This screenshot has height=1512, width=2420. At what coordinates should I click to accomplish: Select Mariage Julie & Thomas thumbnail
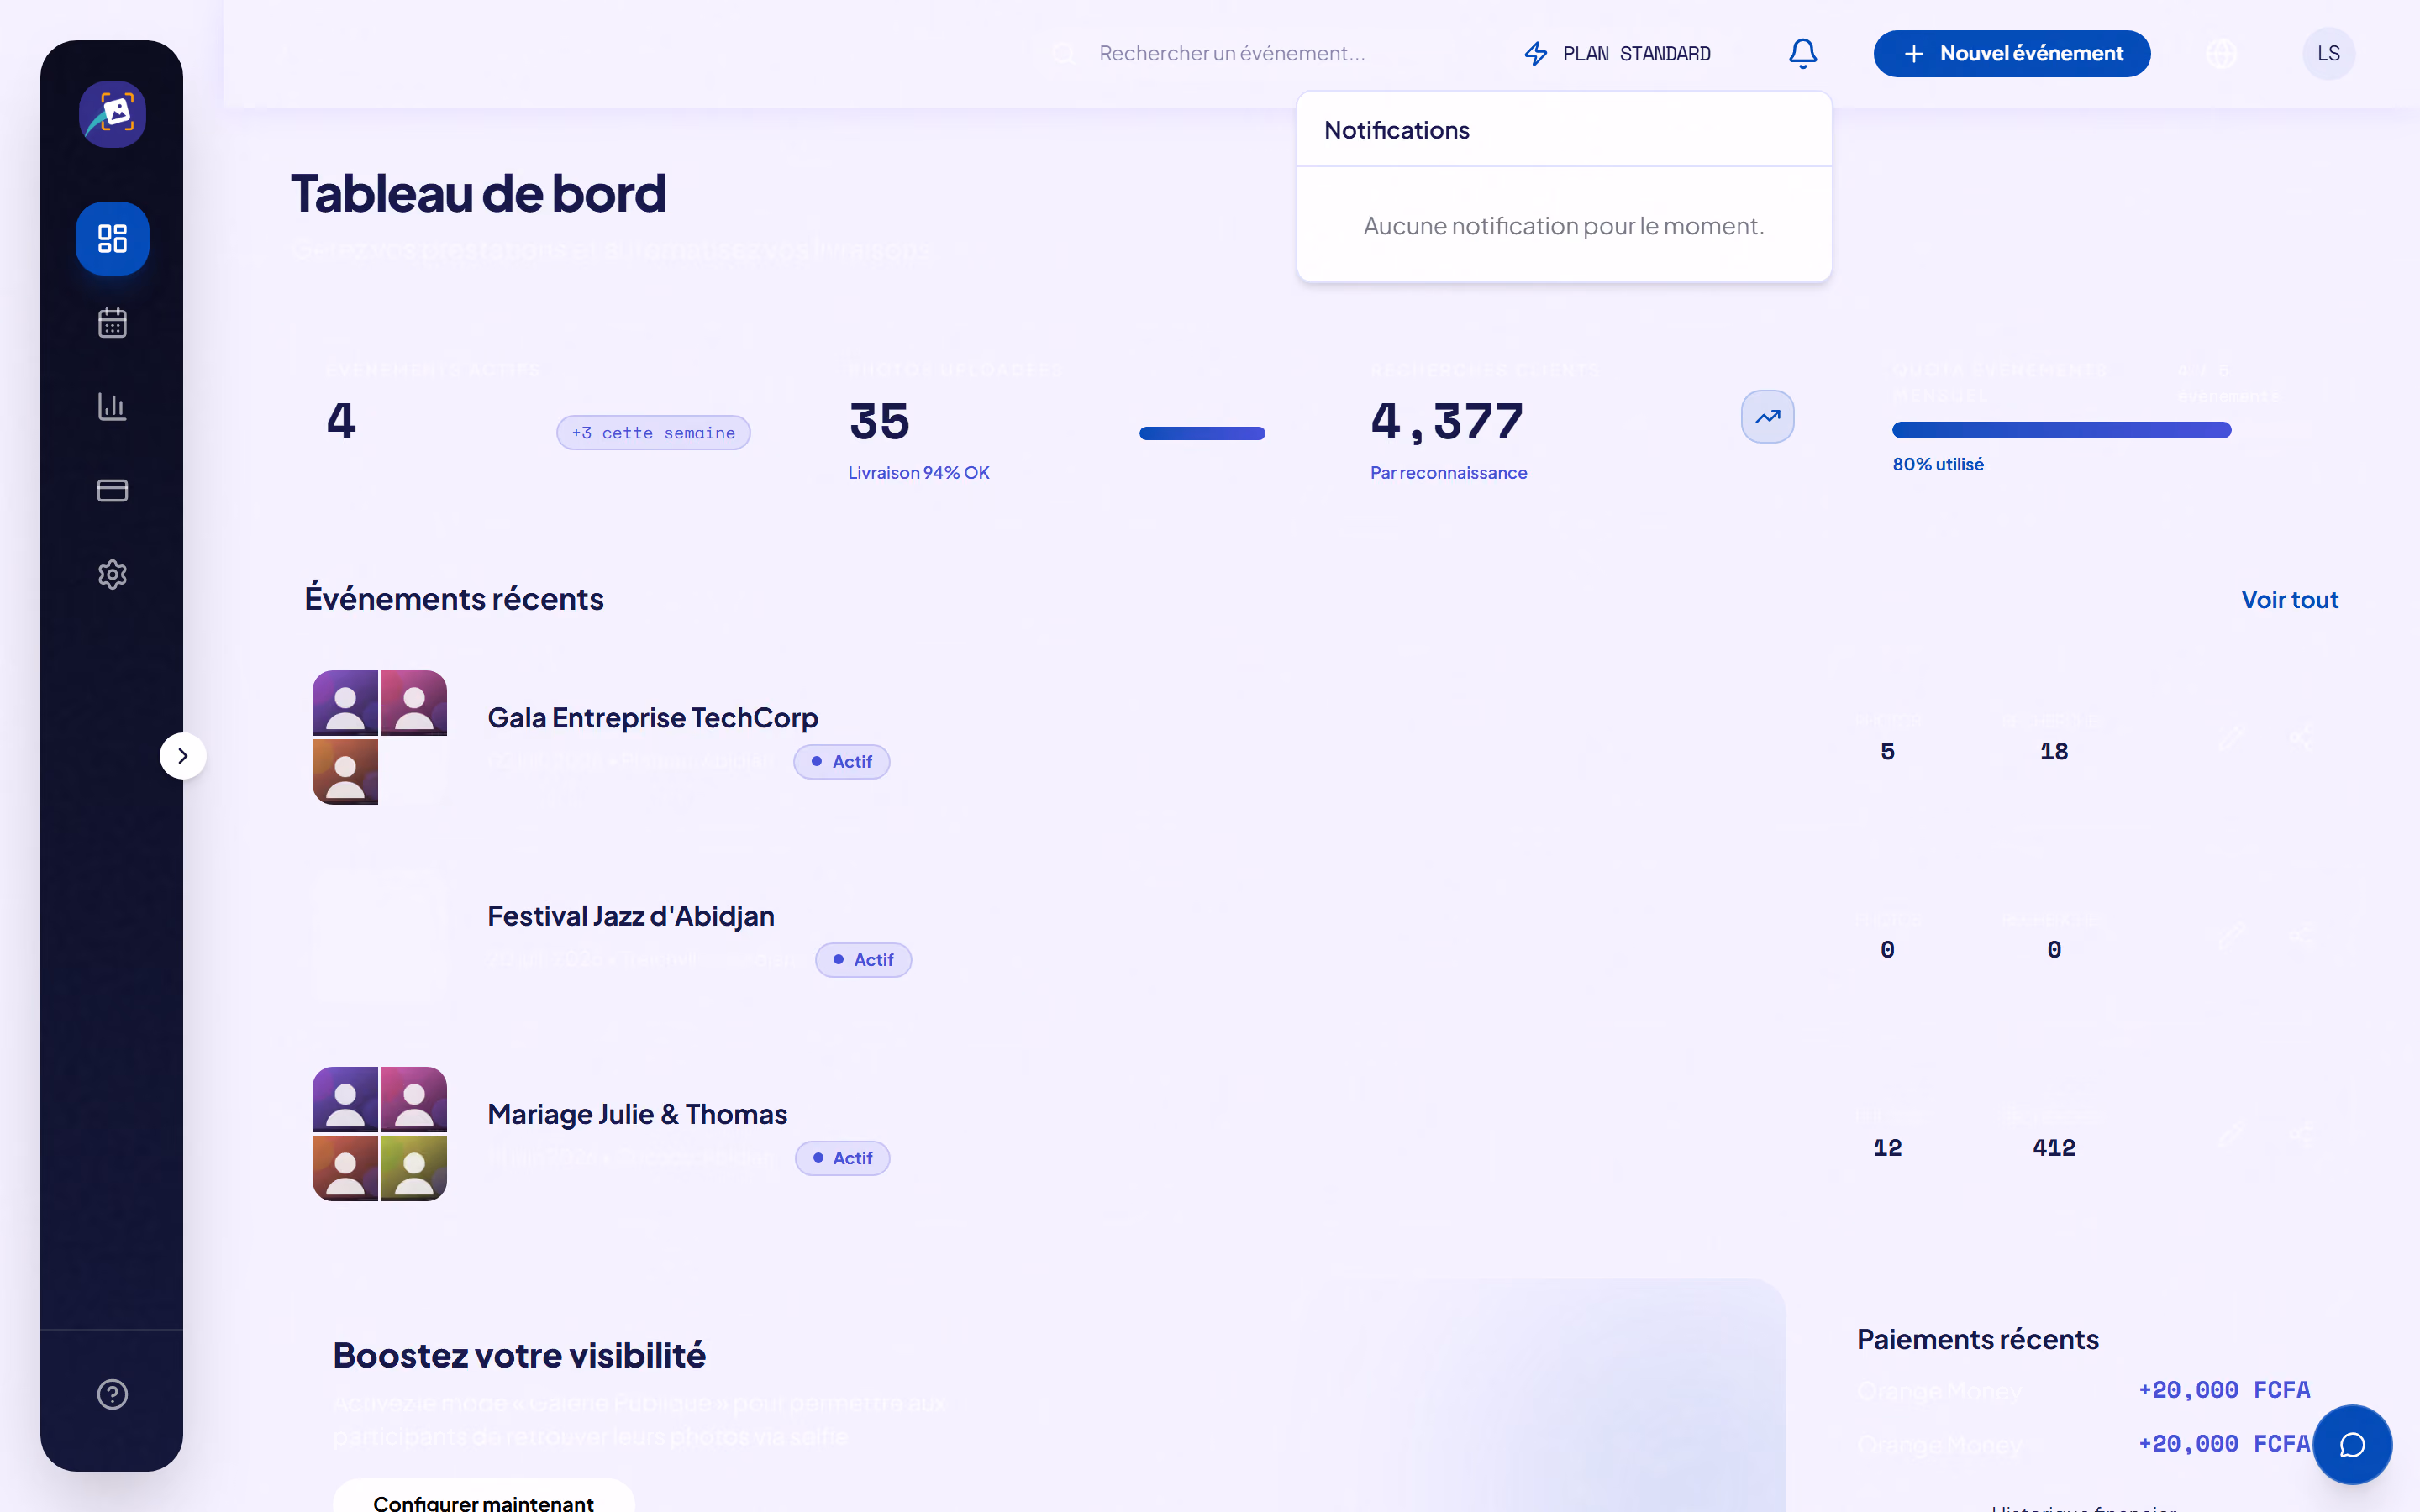[379, 1133]
